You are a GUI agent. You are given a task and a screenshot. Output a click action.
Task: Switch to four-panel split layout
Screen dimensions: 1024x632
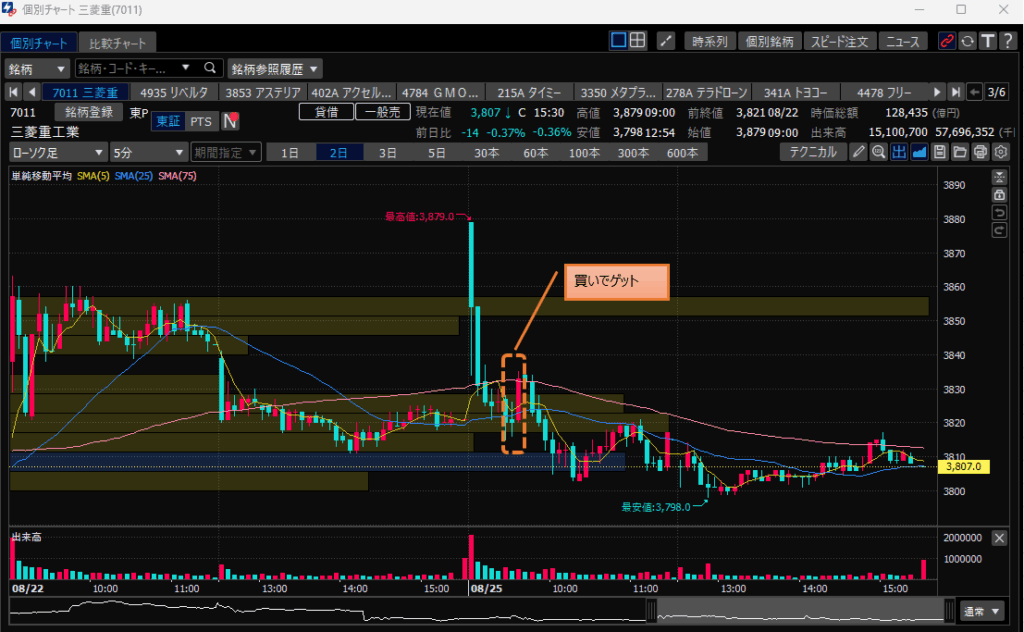coord(638,41)
